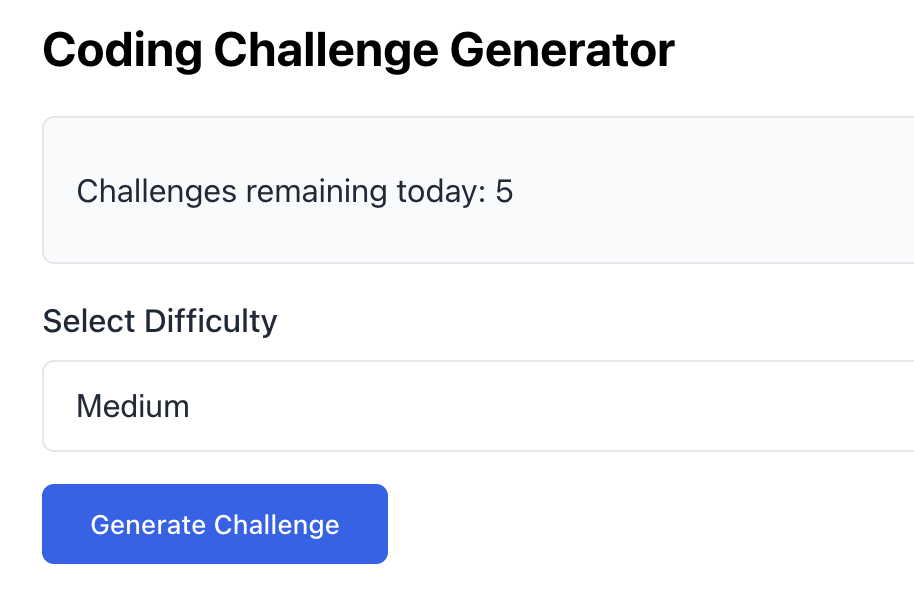Click the word Medium in the combo box
The height and width of the screenshot is (594, 914).
(x=133, y=407)
